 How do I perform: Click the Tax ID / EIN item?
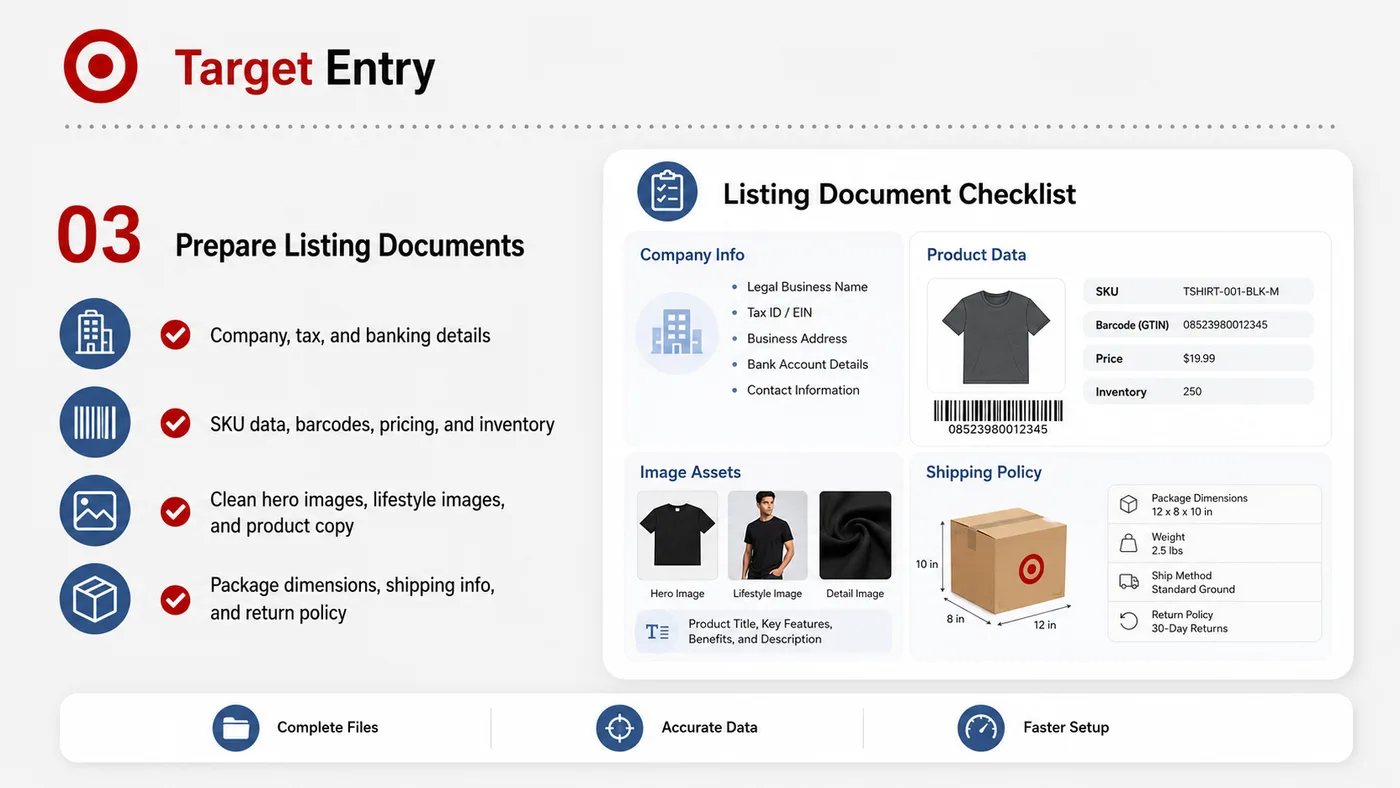click(x=779, y=312)
